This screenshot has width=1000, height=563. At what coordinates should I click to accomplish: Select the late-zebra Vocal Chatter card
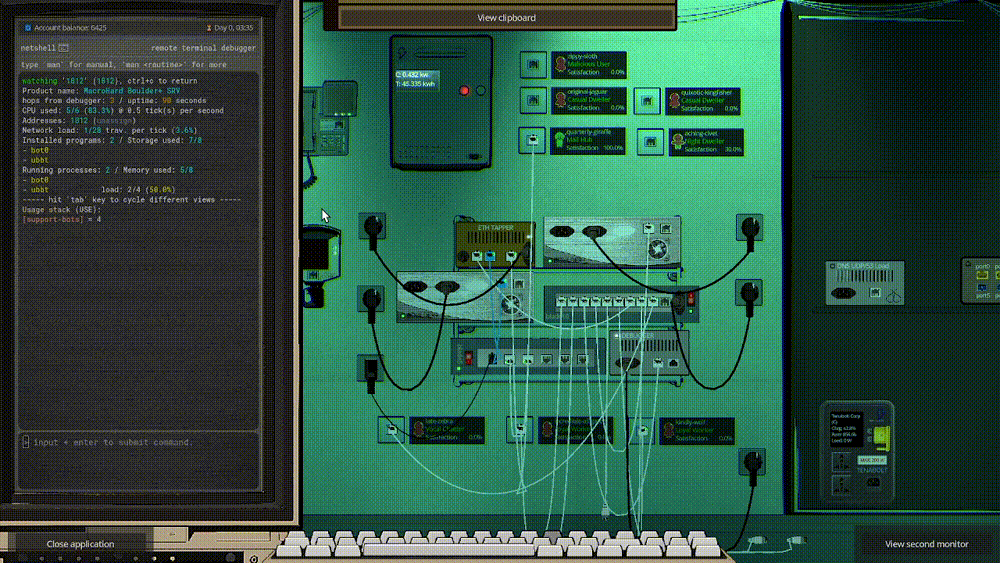pyautogui.click(x=447, y=430)
